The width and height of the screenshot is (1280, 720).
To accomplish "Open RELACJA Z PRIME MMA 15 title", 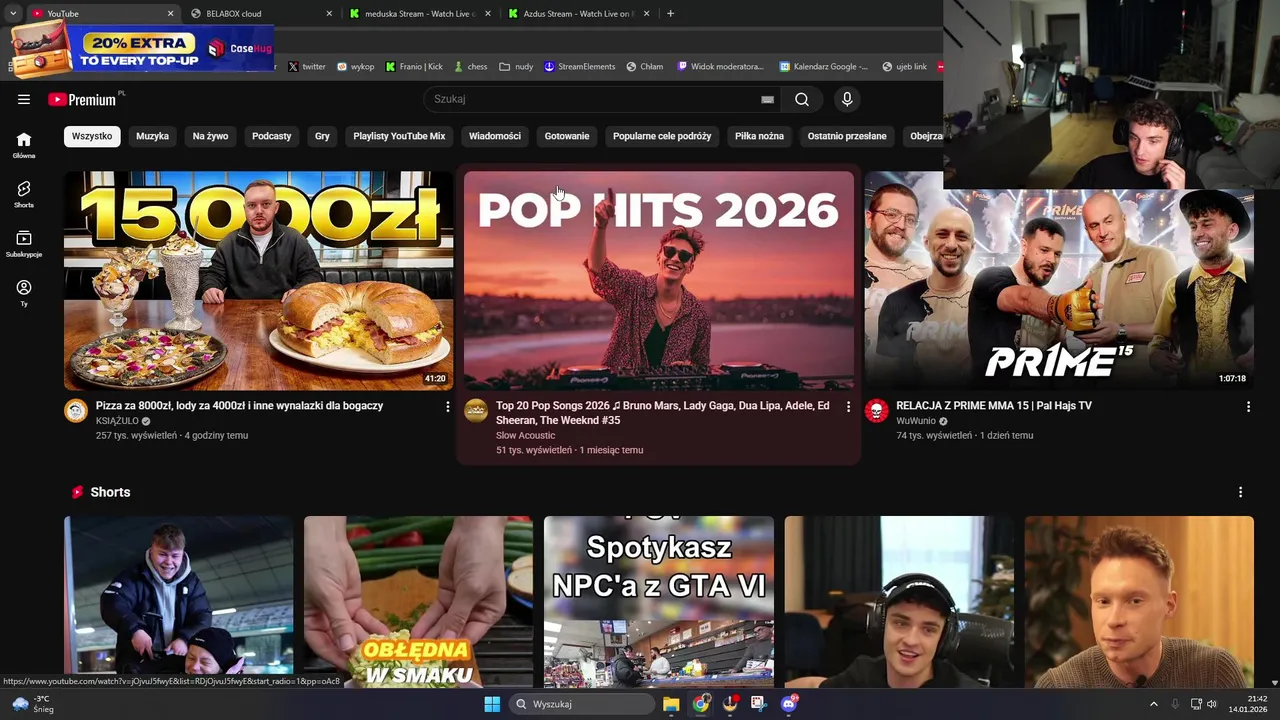I will tap(994, 406).
